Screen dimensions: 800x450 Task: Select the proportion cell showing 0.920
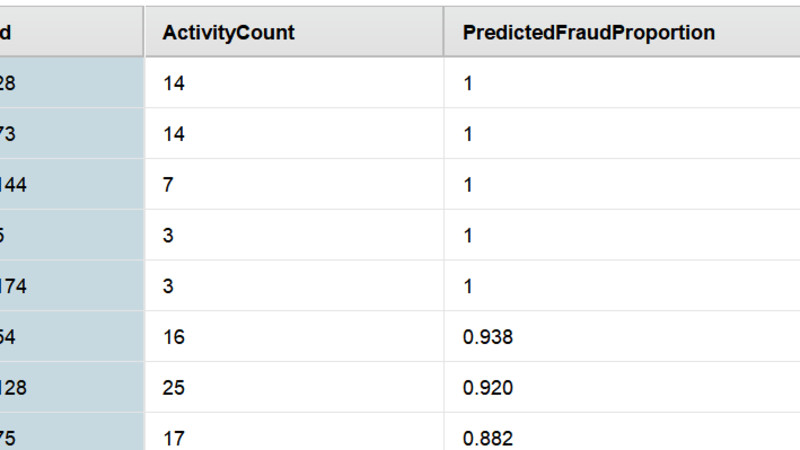pyautogui.click(x=622, y=388)
